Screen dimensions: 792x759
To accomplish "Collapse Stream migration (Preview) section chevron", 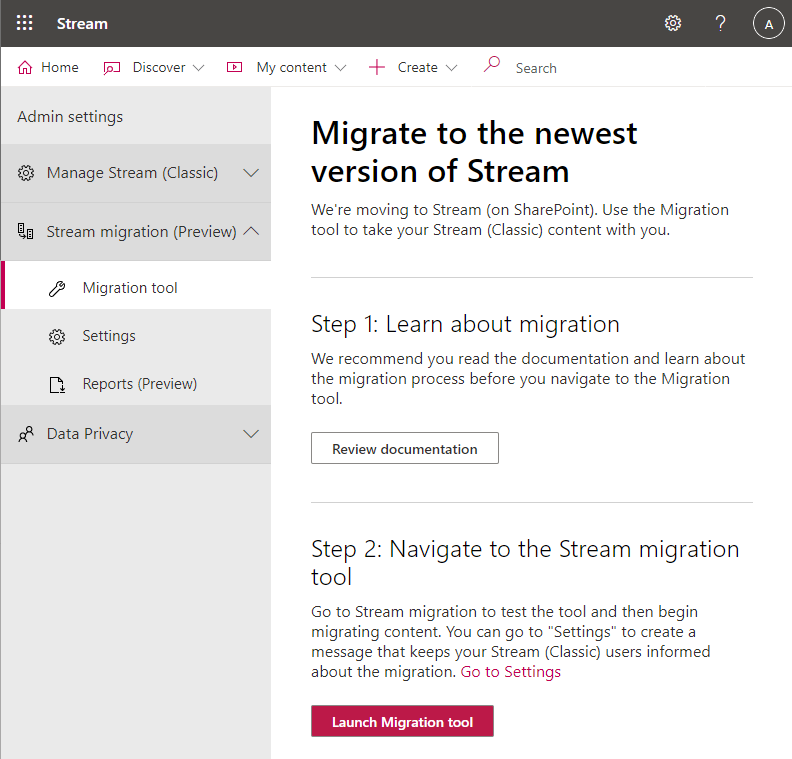I will tap(251, 231).
